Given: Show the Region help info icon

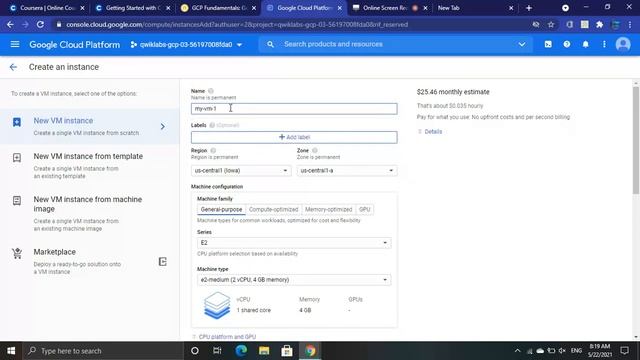Looking at the screenshot, I should (213, 151).
